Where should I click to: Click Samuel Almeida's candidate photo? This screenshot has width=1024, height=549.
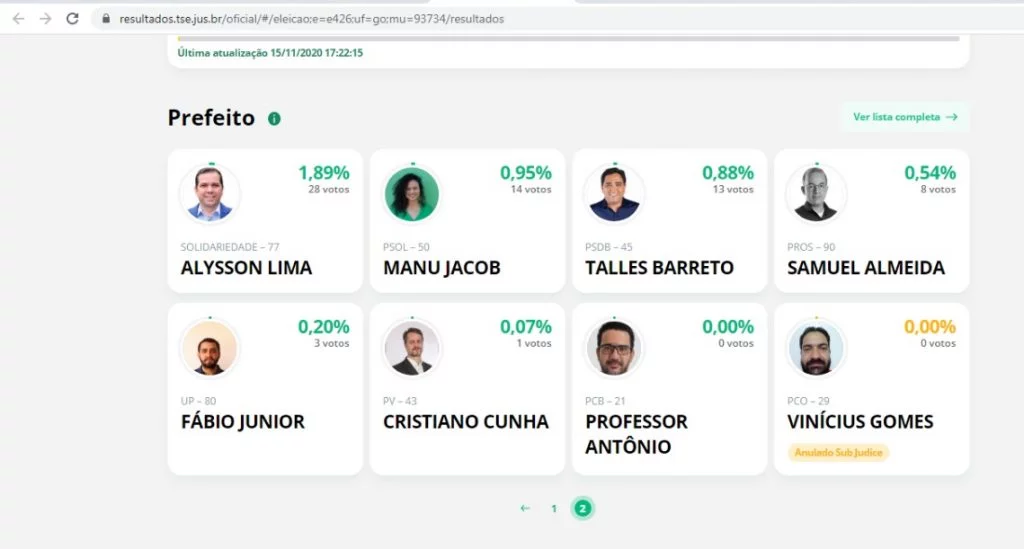tap(816, 193)
